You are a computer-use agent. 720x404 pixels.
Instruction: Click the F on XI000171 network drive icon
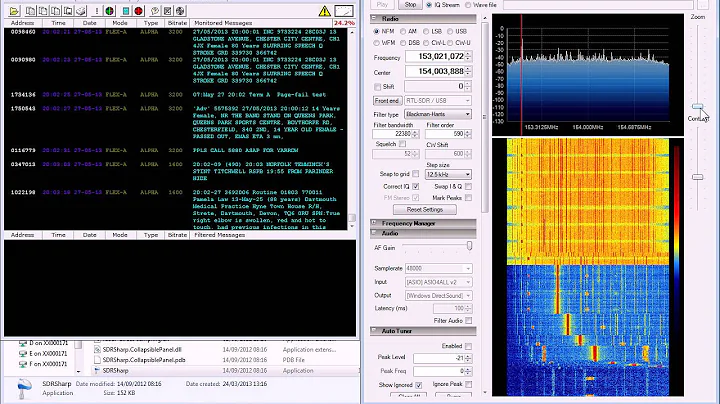[x=22, y=364]
